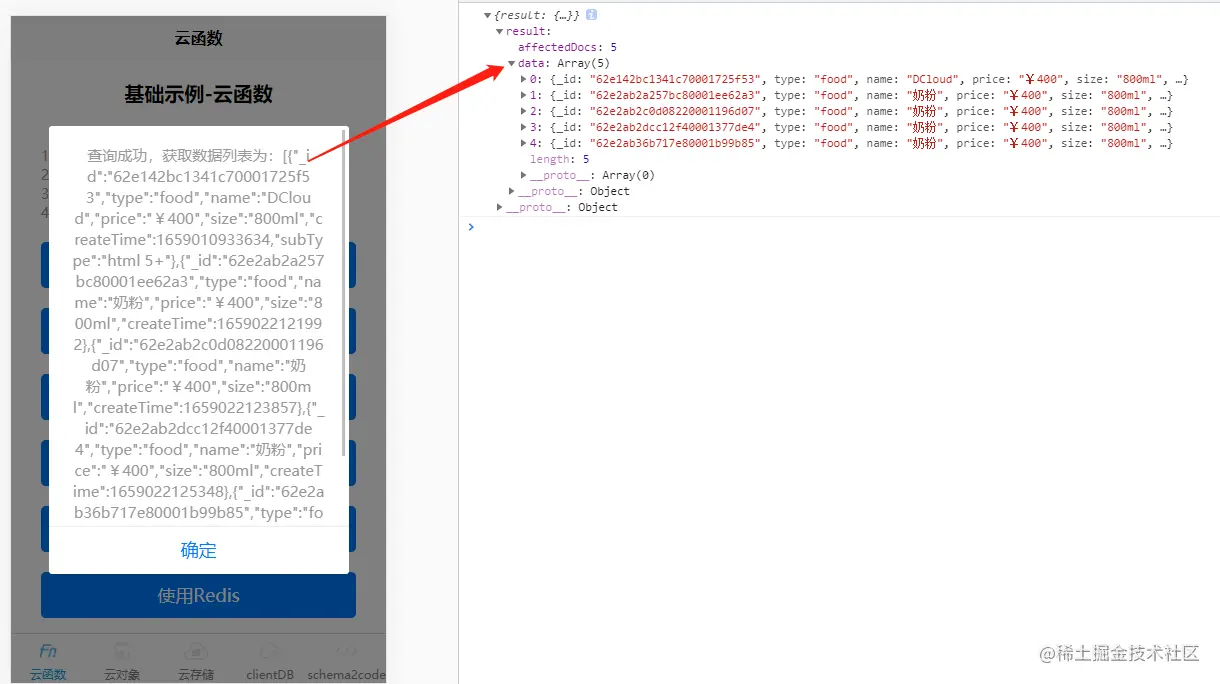1220x684 pixels.
Task: Collapse the top-level {result: {…}} object
Action: pos(487,15)
